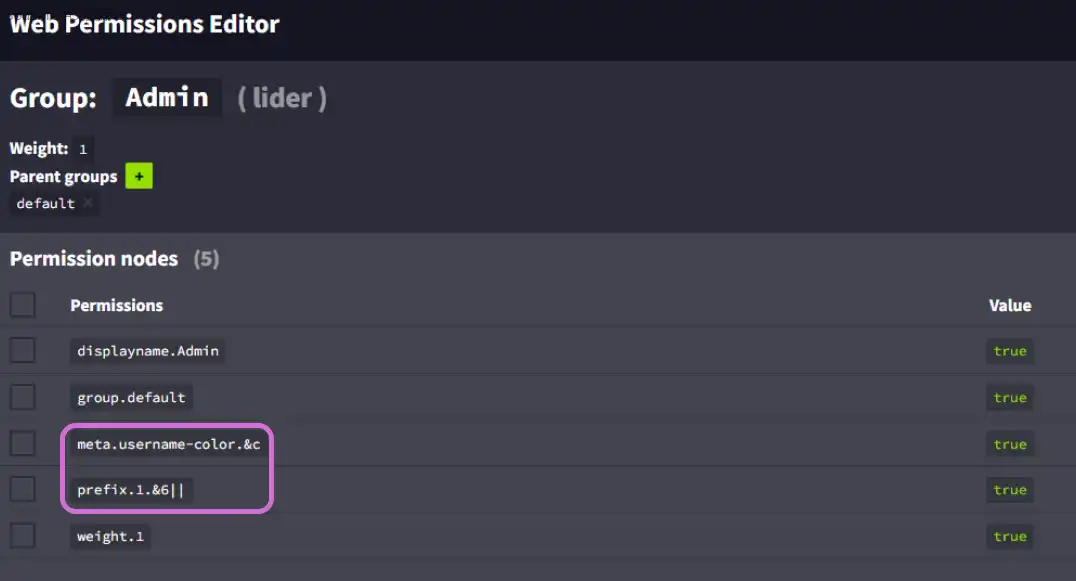Check the group.default row checkbox
This screenshot has width=1076, height=581.
[x=22, y=397]
